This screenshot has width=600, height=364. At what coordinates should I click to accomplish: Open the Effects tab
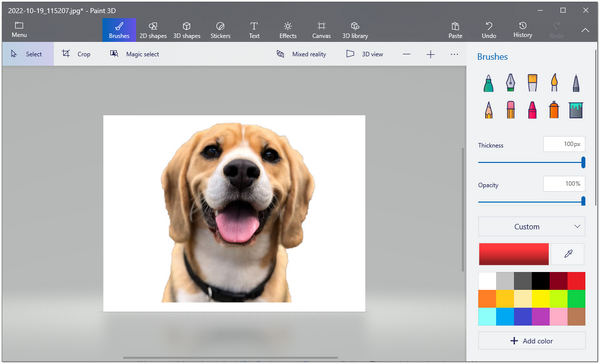click(x=288, y=30)
